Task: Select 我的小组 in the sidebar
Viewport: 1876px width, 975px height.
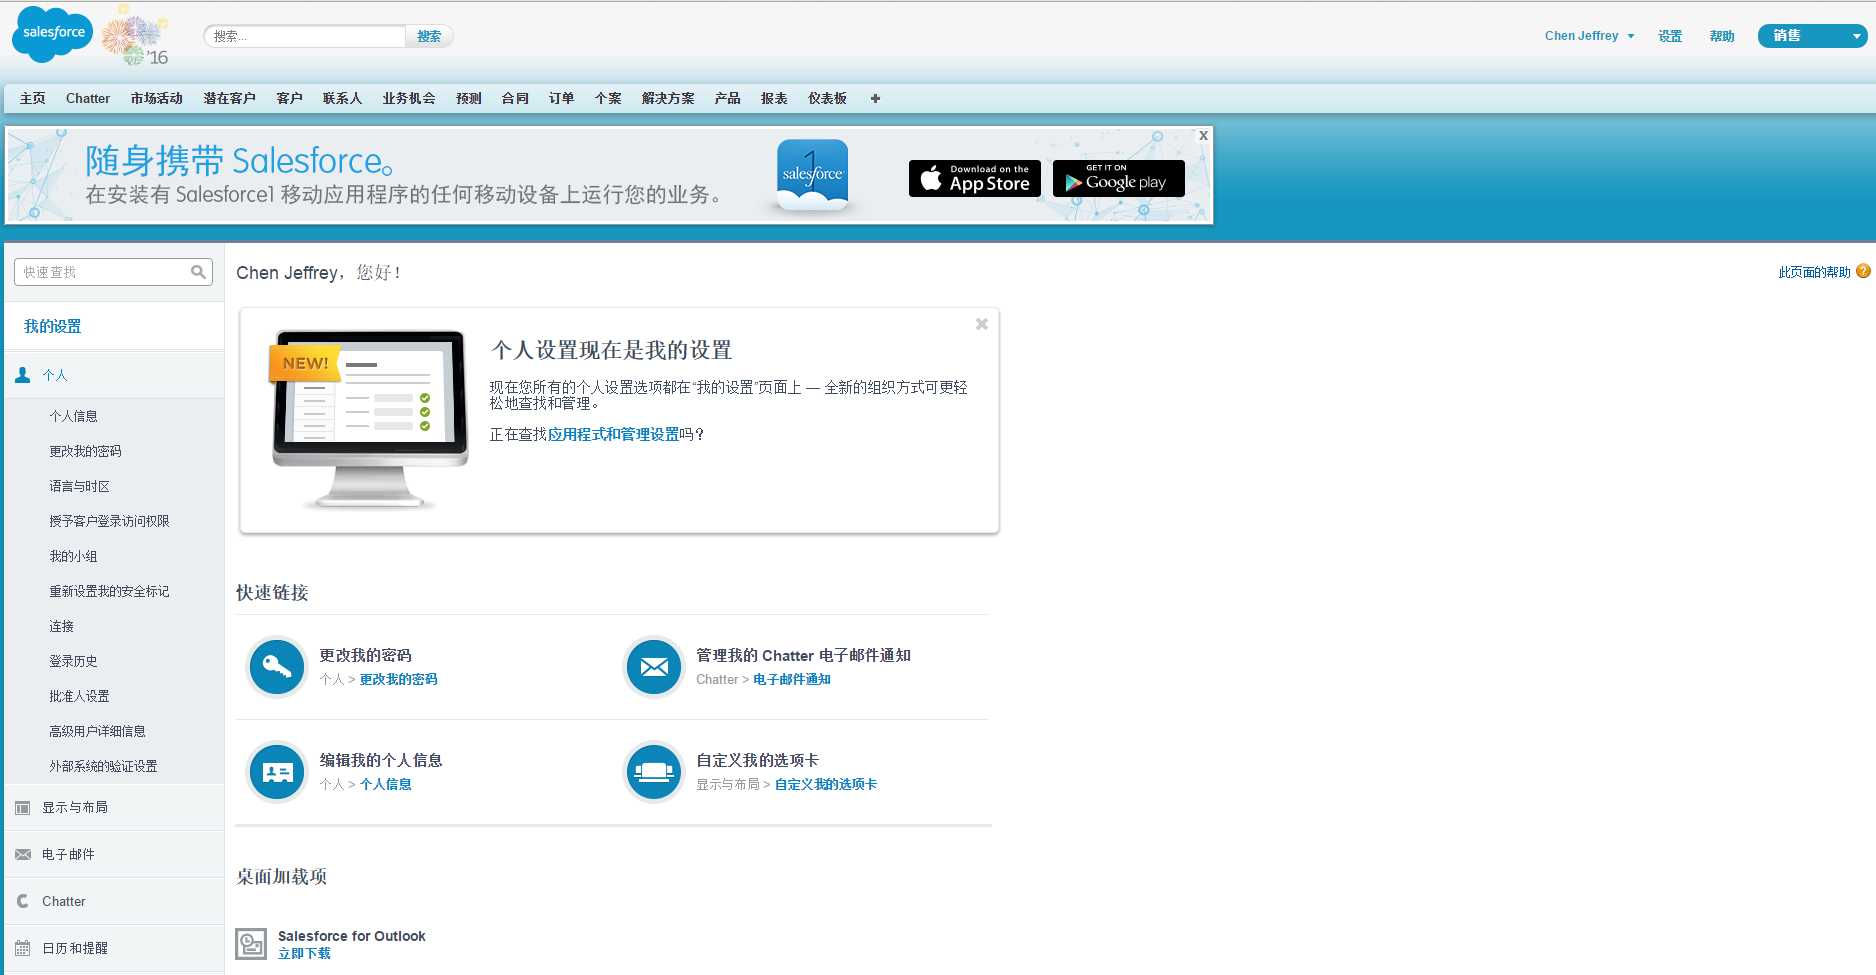Action: pos(74,556)
